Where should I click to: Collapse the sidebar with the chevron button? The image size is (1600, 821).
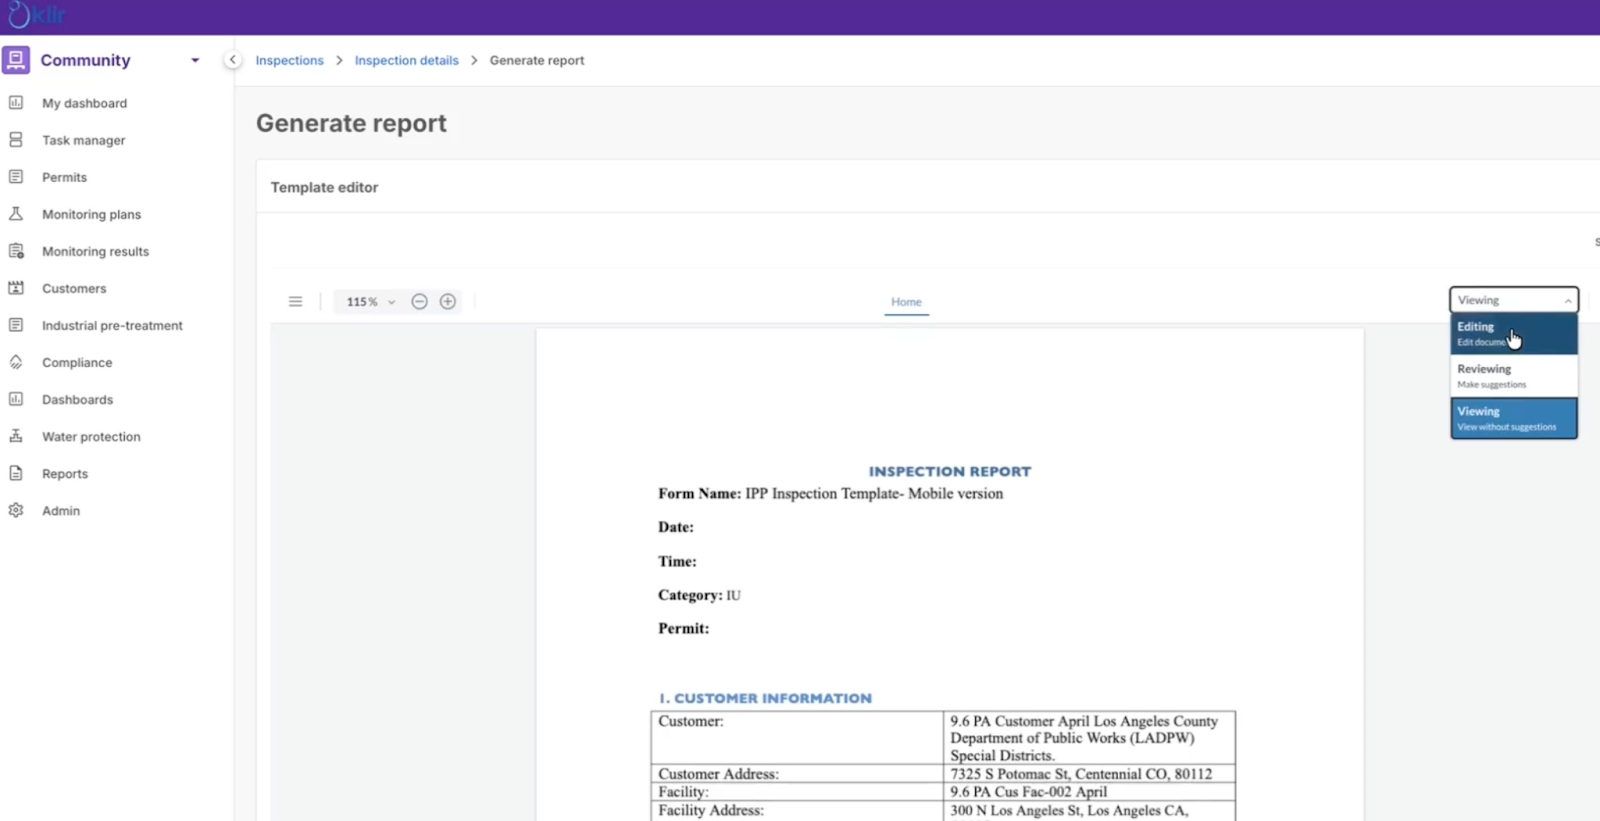(232, 60)
